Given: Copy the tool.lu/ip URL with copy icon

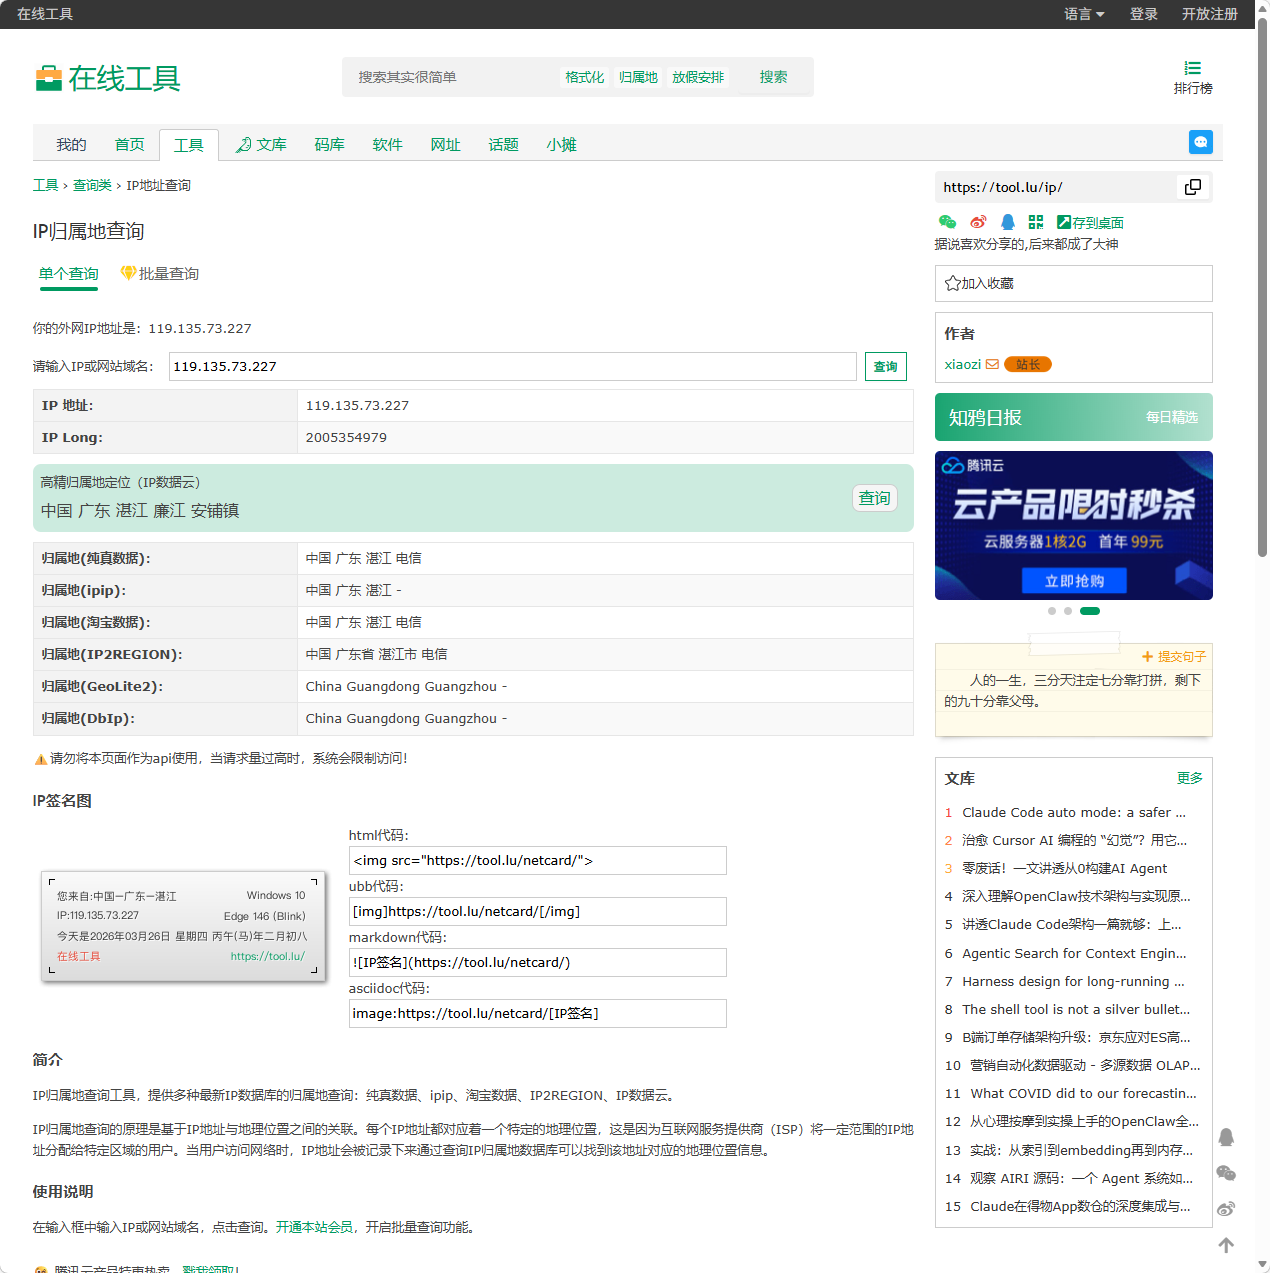Looking at the screenshot, I should [x=1192, y=187].
